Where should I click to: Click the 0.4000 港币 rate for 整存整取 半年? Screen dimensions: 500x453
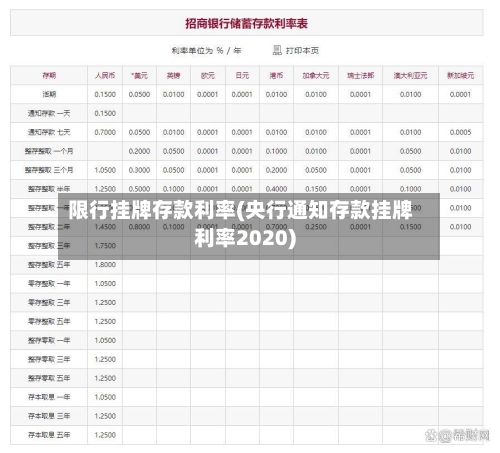tap(276, 189)
